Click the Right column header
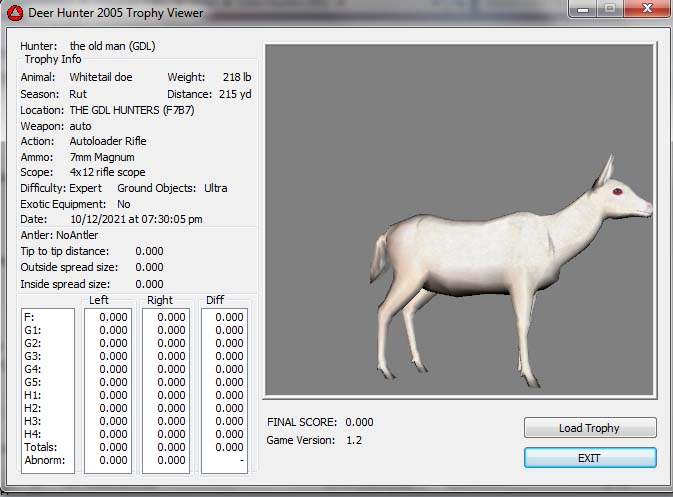 (x=159, y=300)
